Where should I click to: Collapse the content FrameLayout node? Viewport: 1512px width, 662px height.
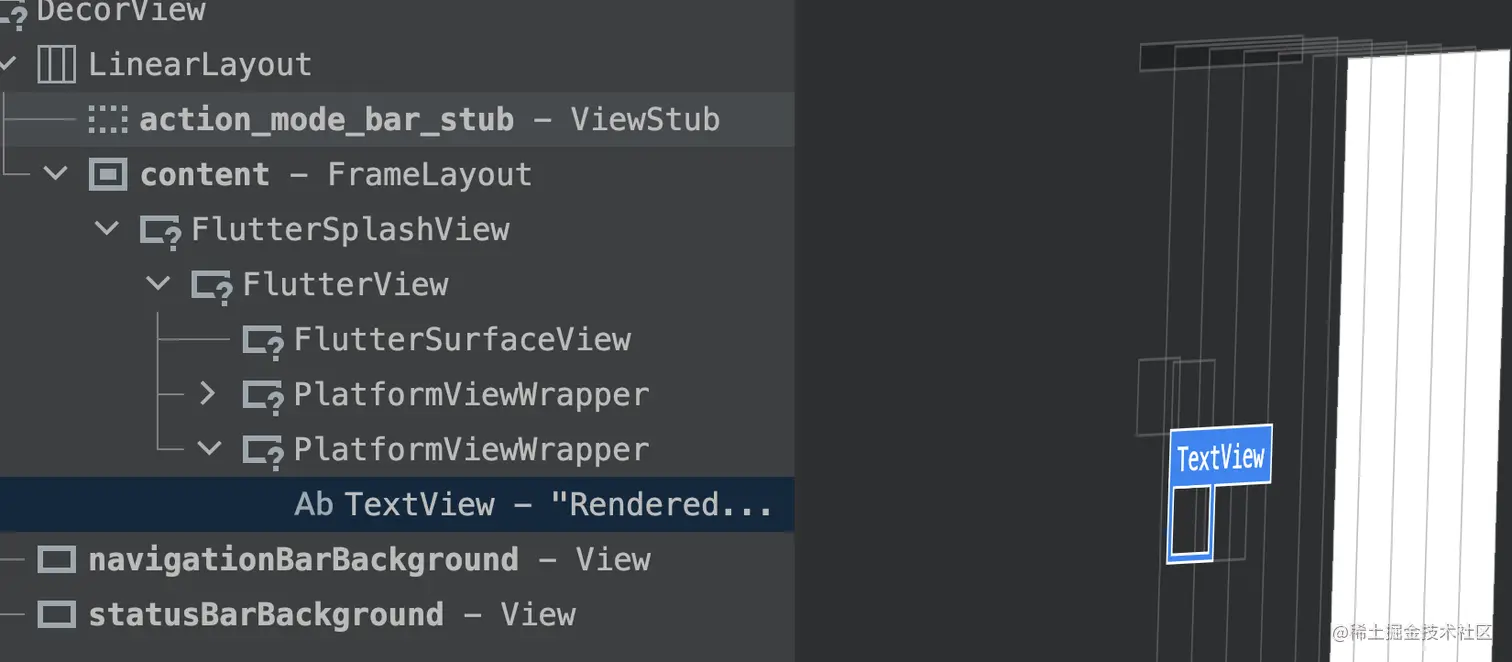(56, 174)
